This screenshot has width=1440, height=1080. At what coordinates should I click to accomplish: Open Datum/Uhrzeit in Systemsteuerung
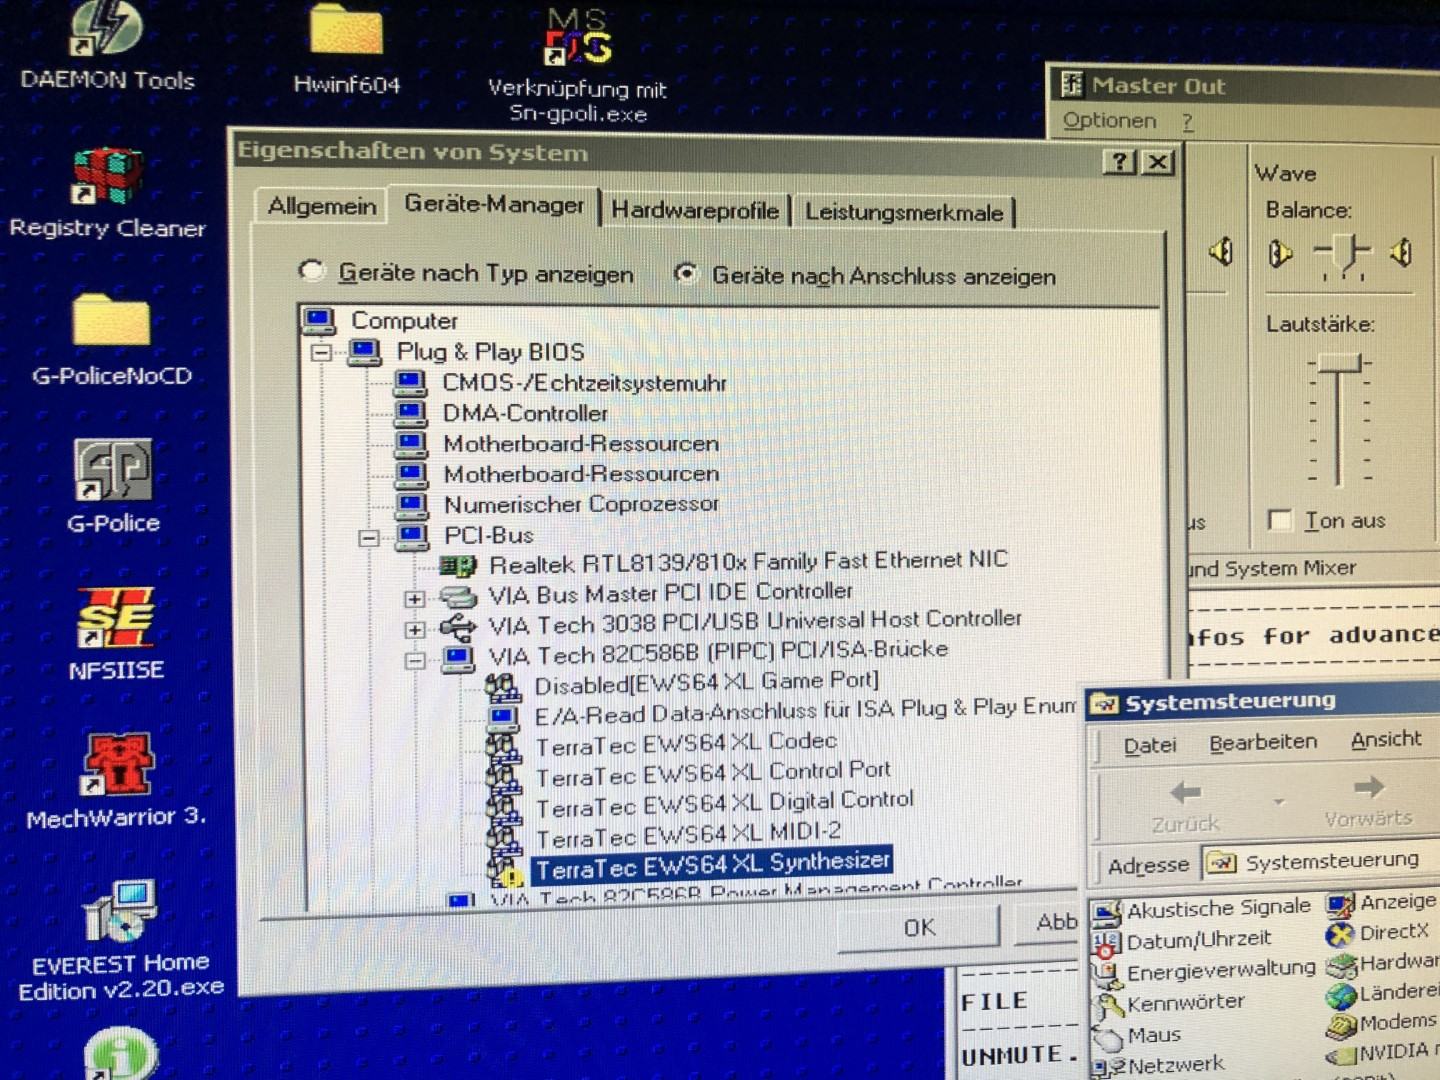1181,941
